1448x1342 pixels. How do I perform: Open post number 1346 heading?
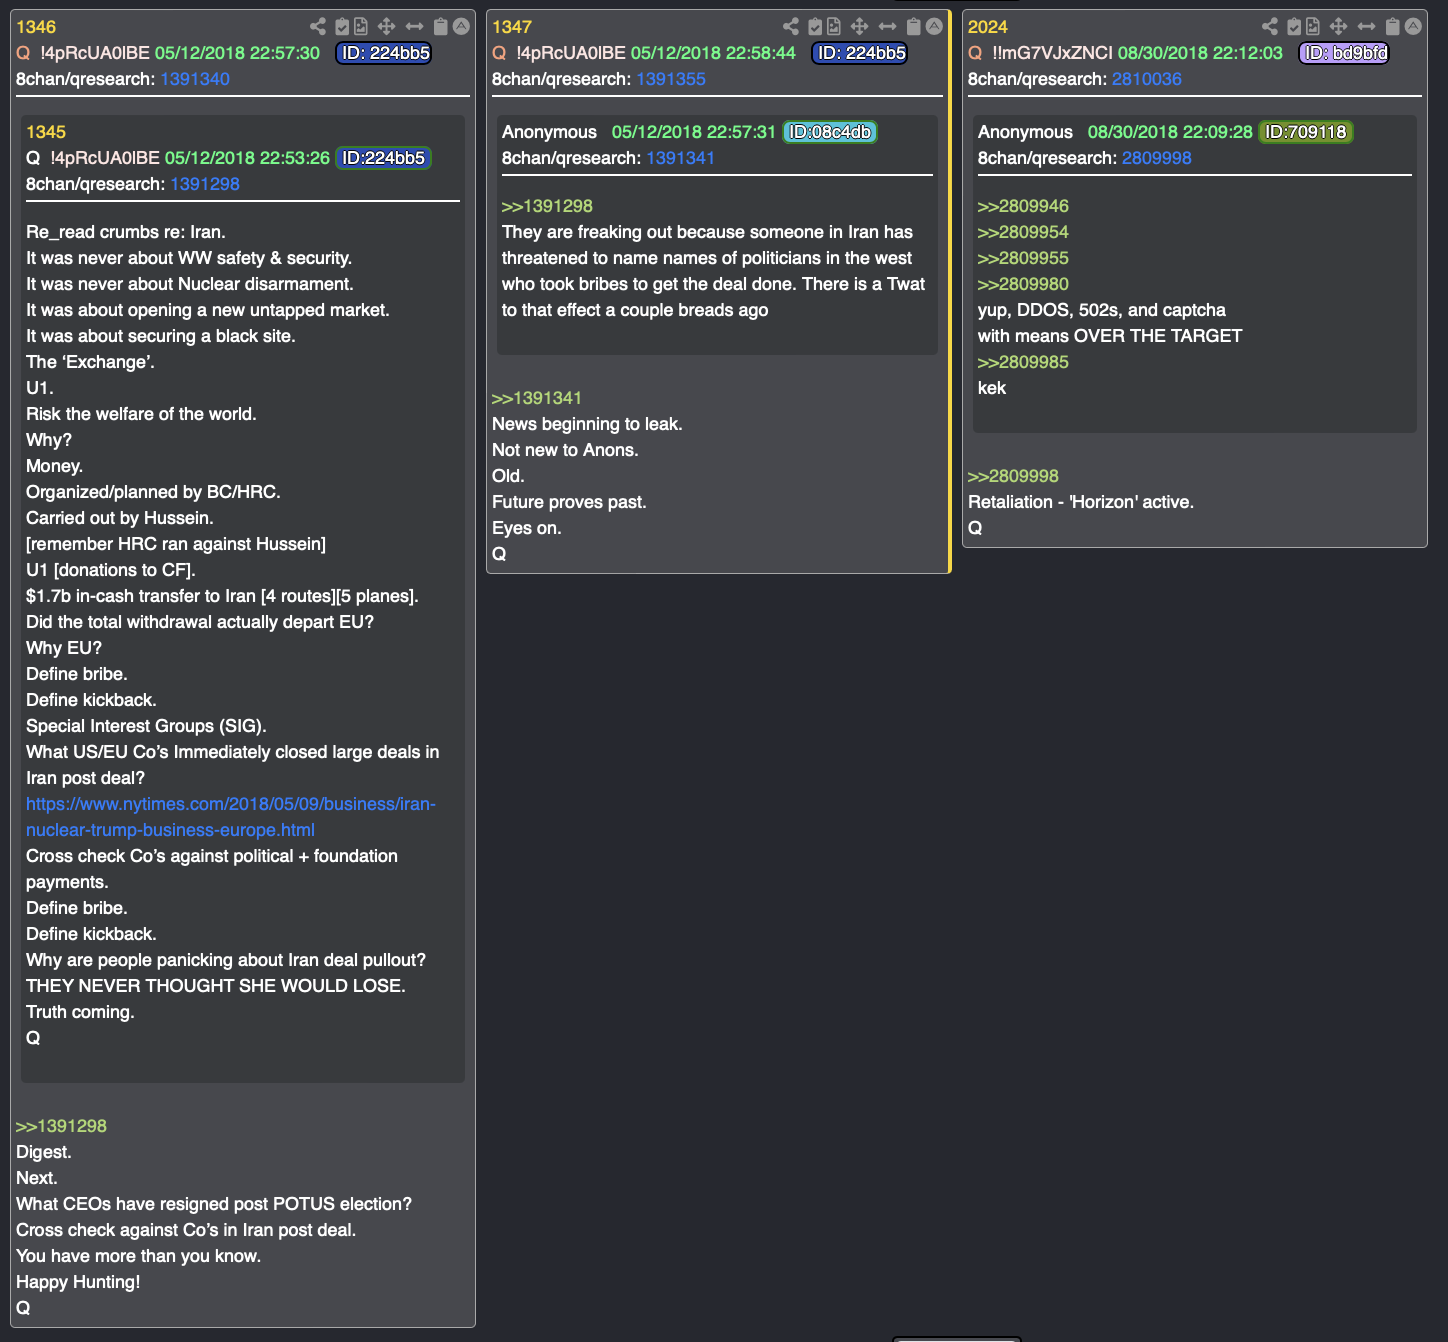[36, 27]
